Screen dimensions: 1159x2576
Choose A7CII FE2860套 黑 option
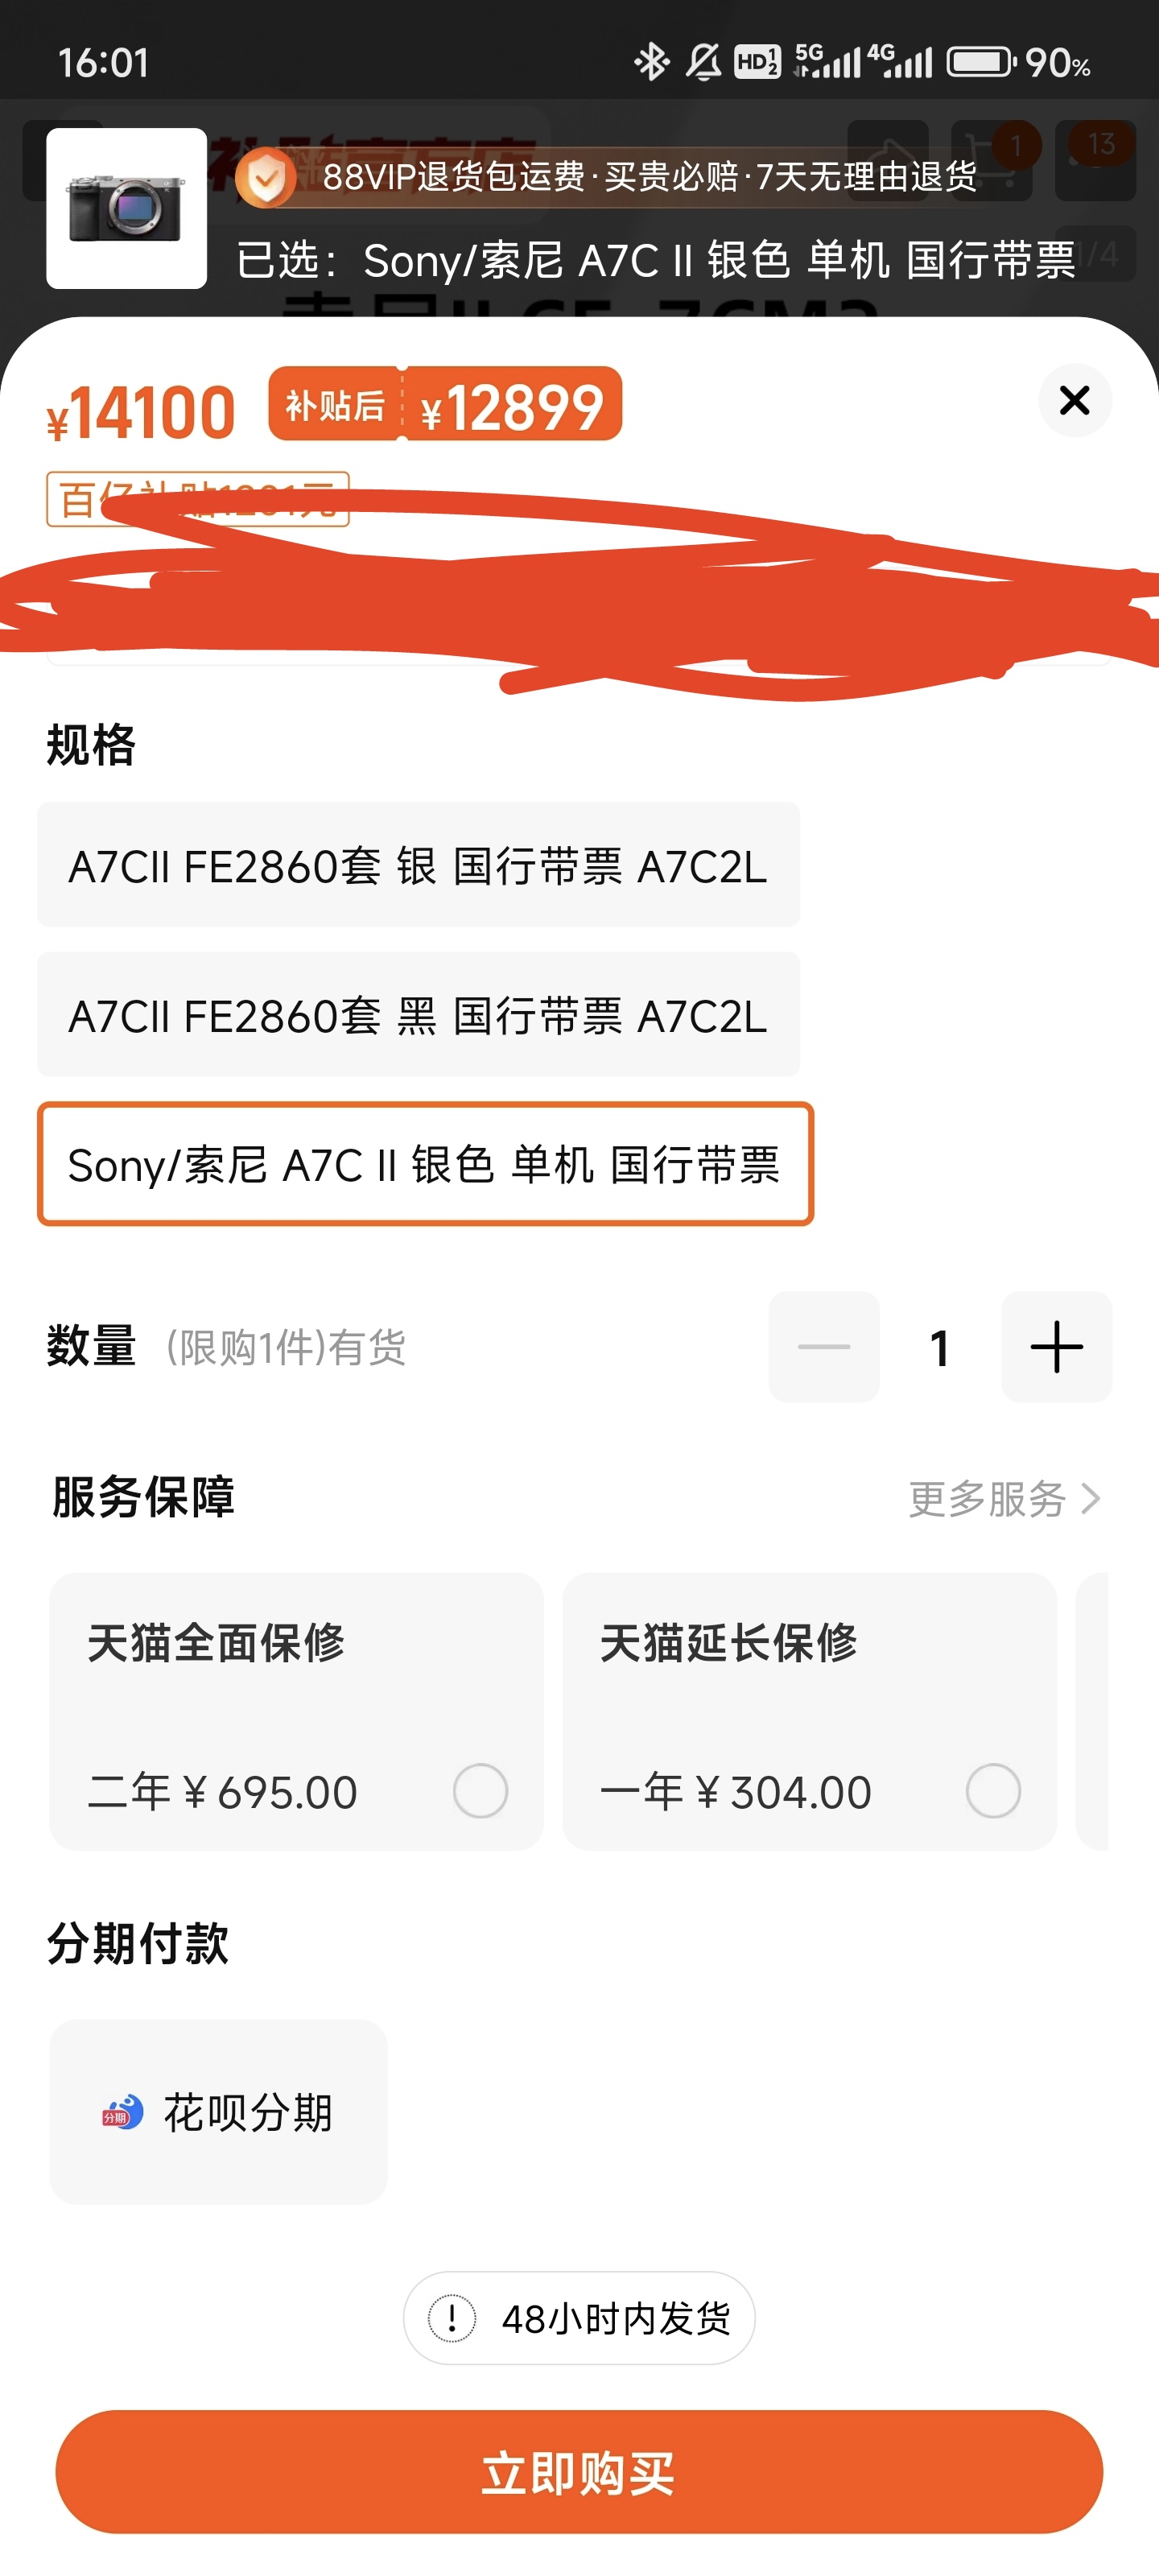pos(418,1015)
